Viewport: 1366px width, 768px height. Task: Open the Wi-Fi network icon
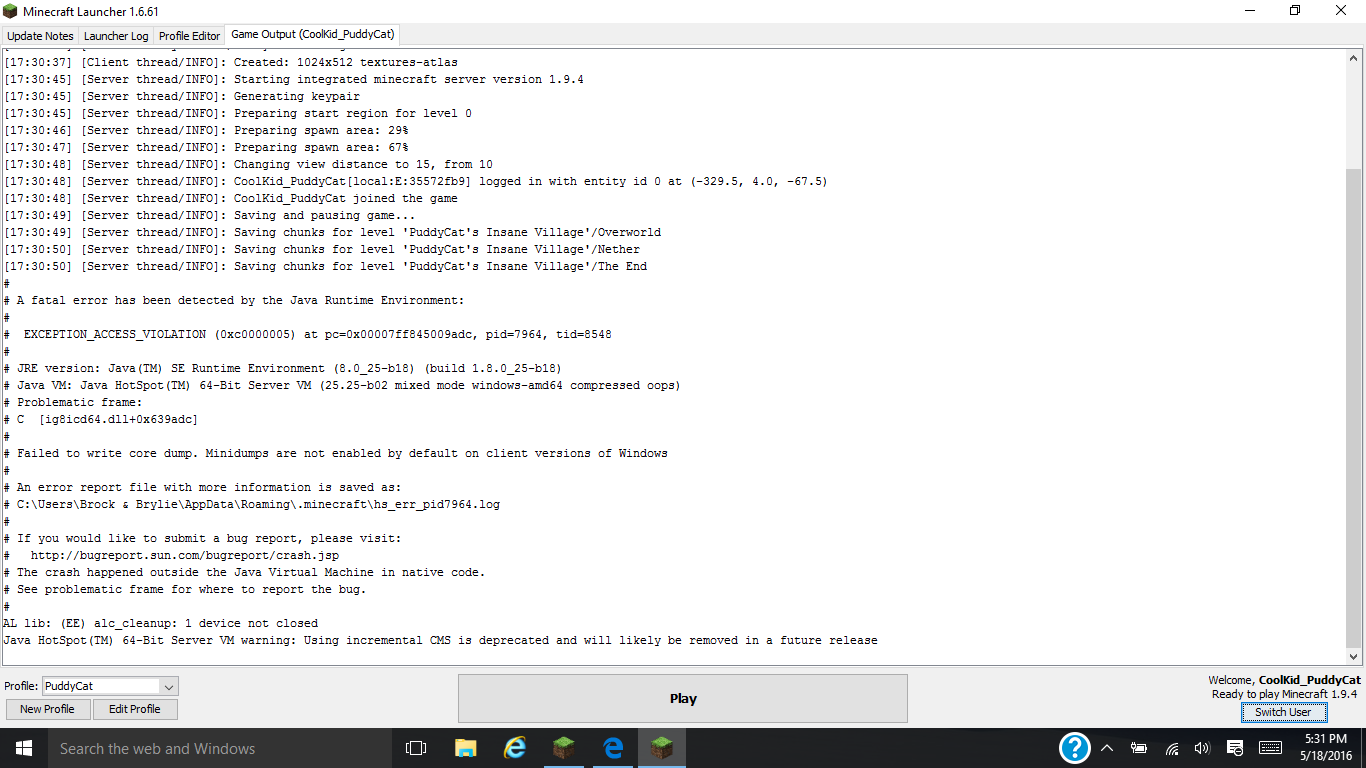coord(1172,748)
